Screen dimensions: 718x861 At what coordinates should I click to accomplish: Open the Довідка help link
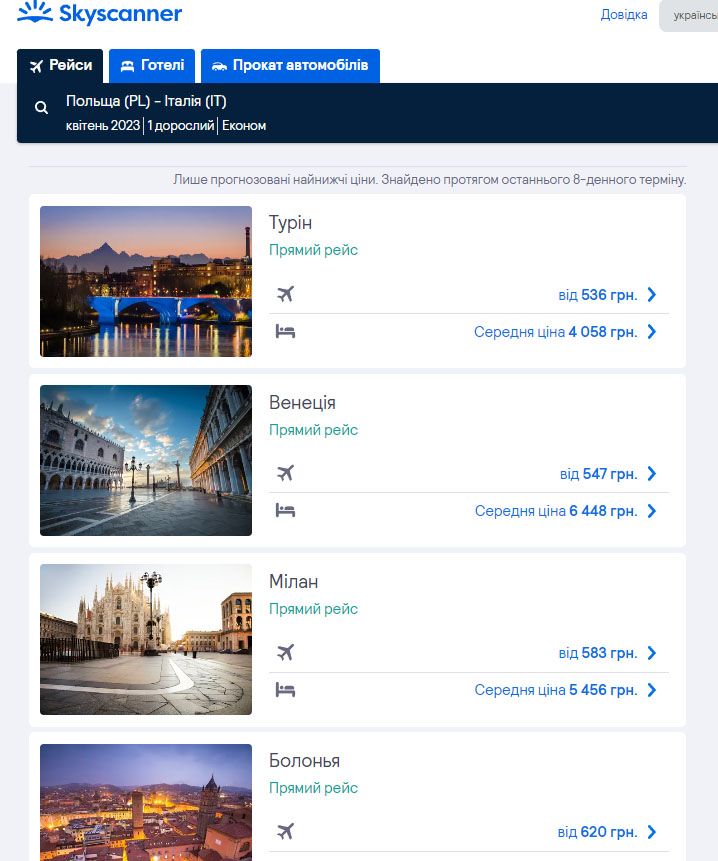624,14
